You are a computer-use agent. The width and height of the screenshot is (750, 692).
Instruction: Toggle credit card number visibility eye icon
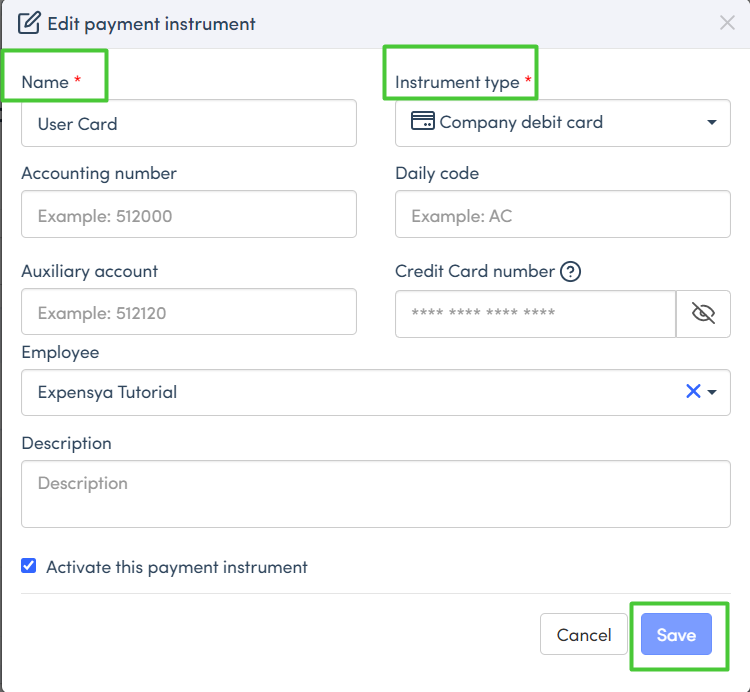tap(703, 314)
